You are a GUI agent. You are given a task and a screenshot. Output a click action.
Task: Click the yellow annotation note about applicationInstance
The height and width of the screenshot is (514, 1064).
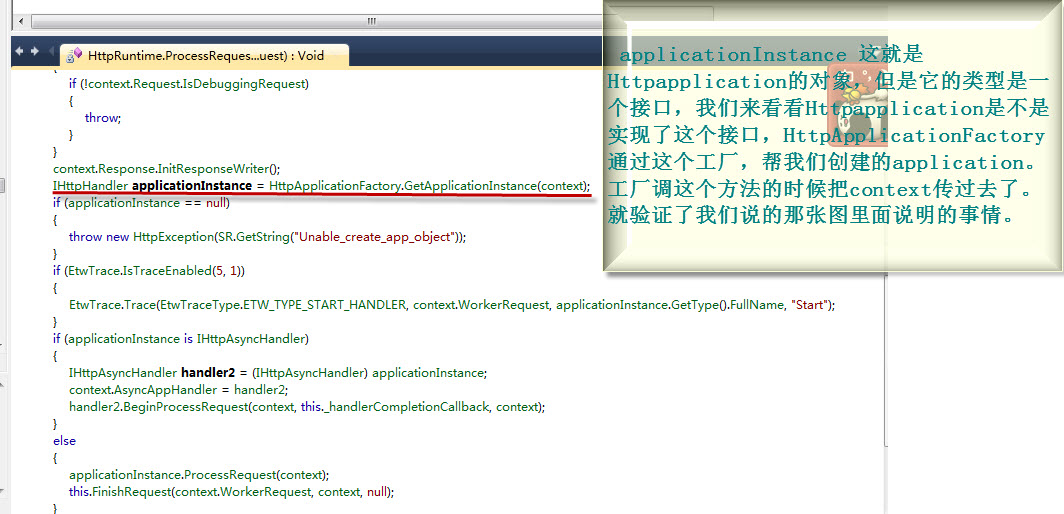coord(833,136)
